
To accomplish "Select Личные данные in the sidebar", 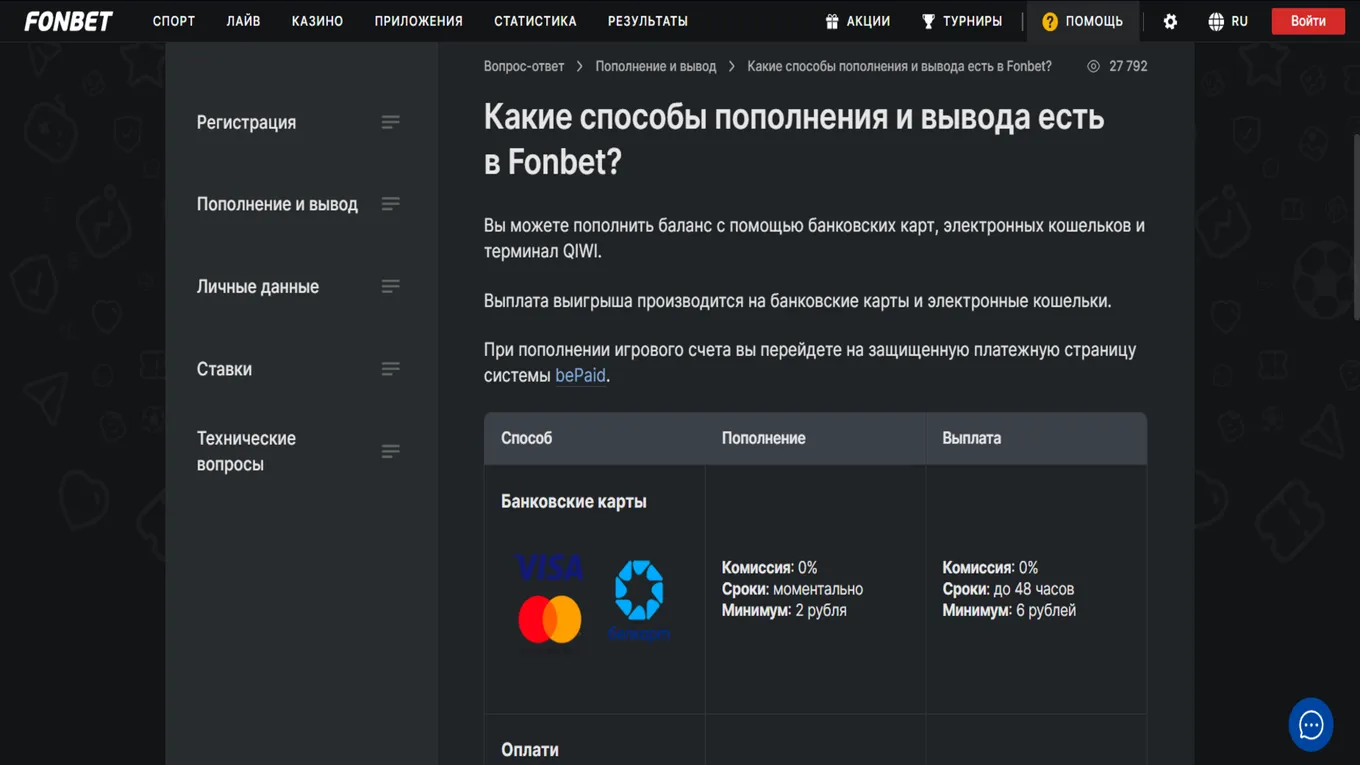I will point(258,286).
